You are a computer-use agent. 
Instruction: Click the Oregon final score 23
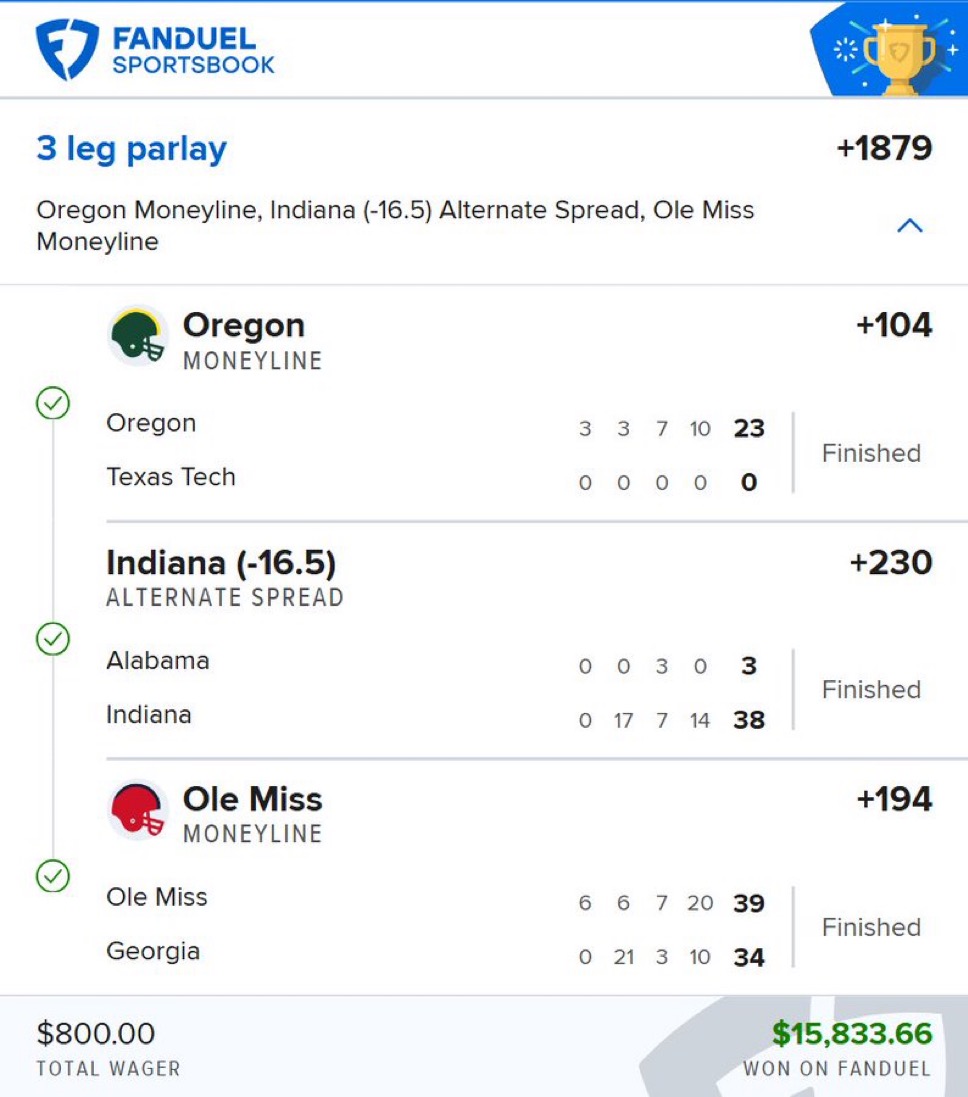point(748,429)
